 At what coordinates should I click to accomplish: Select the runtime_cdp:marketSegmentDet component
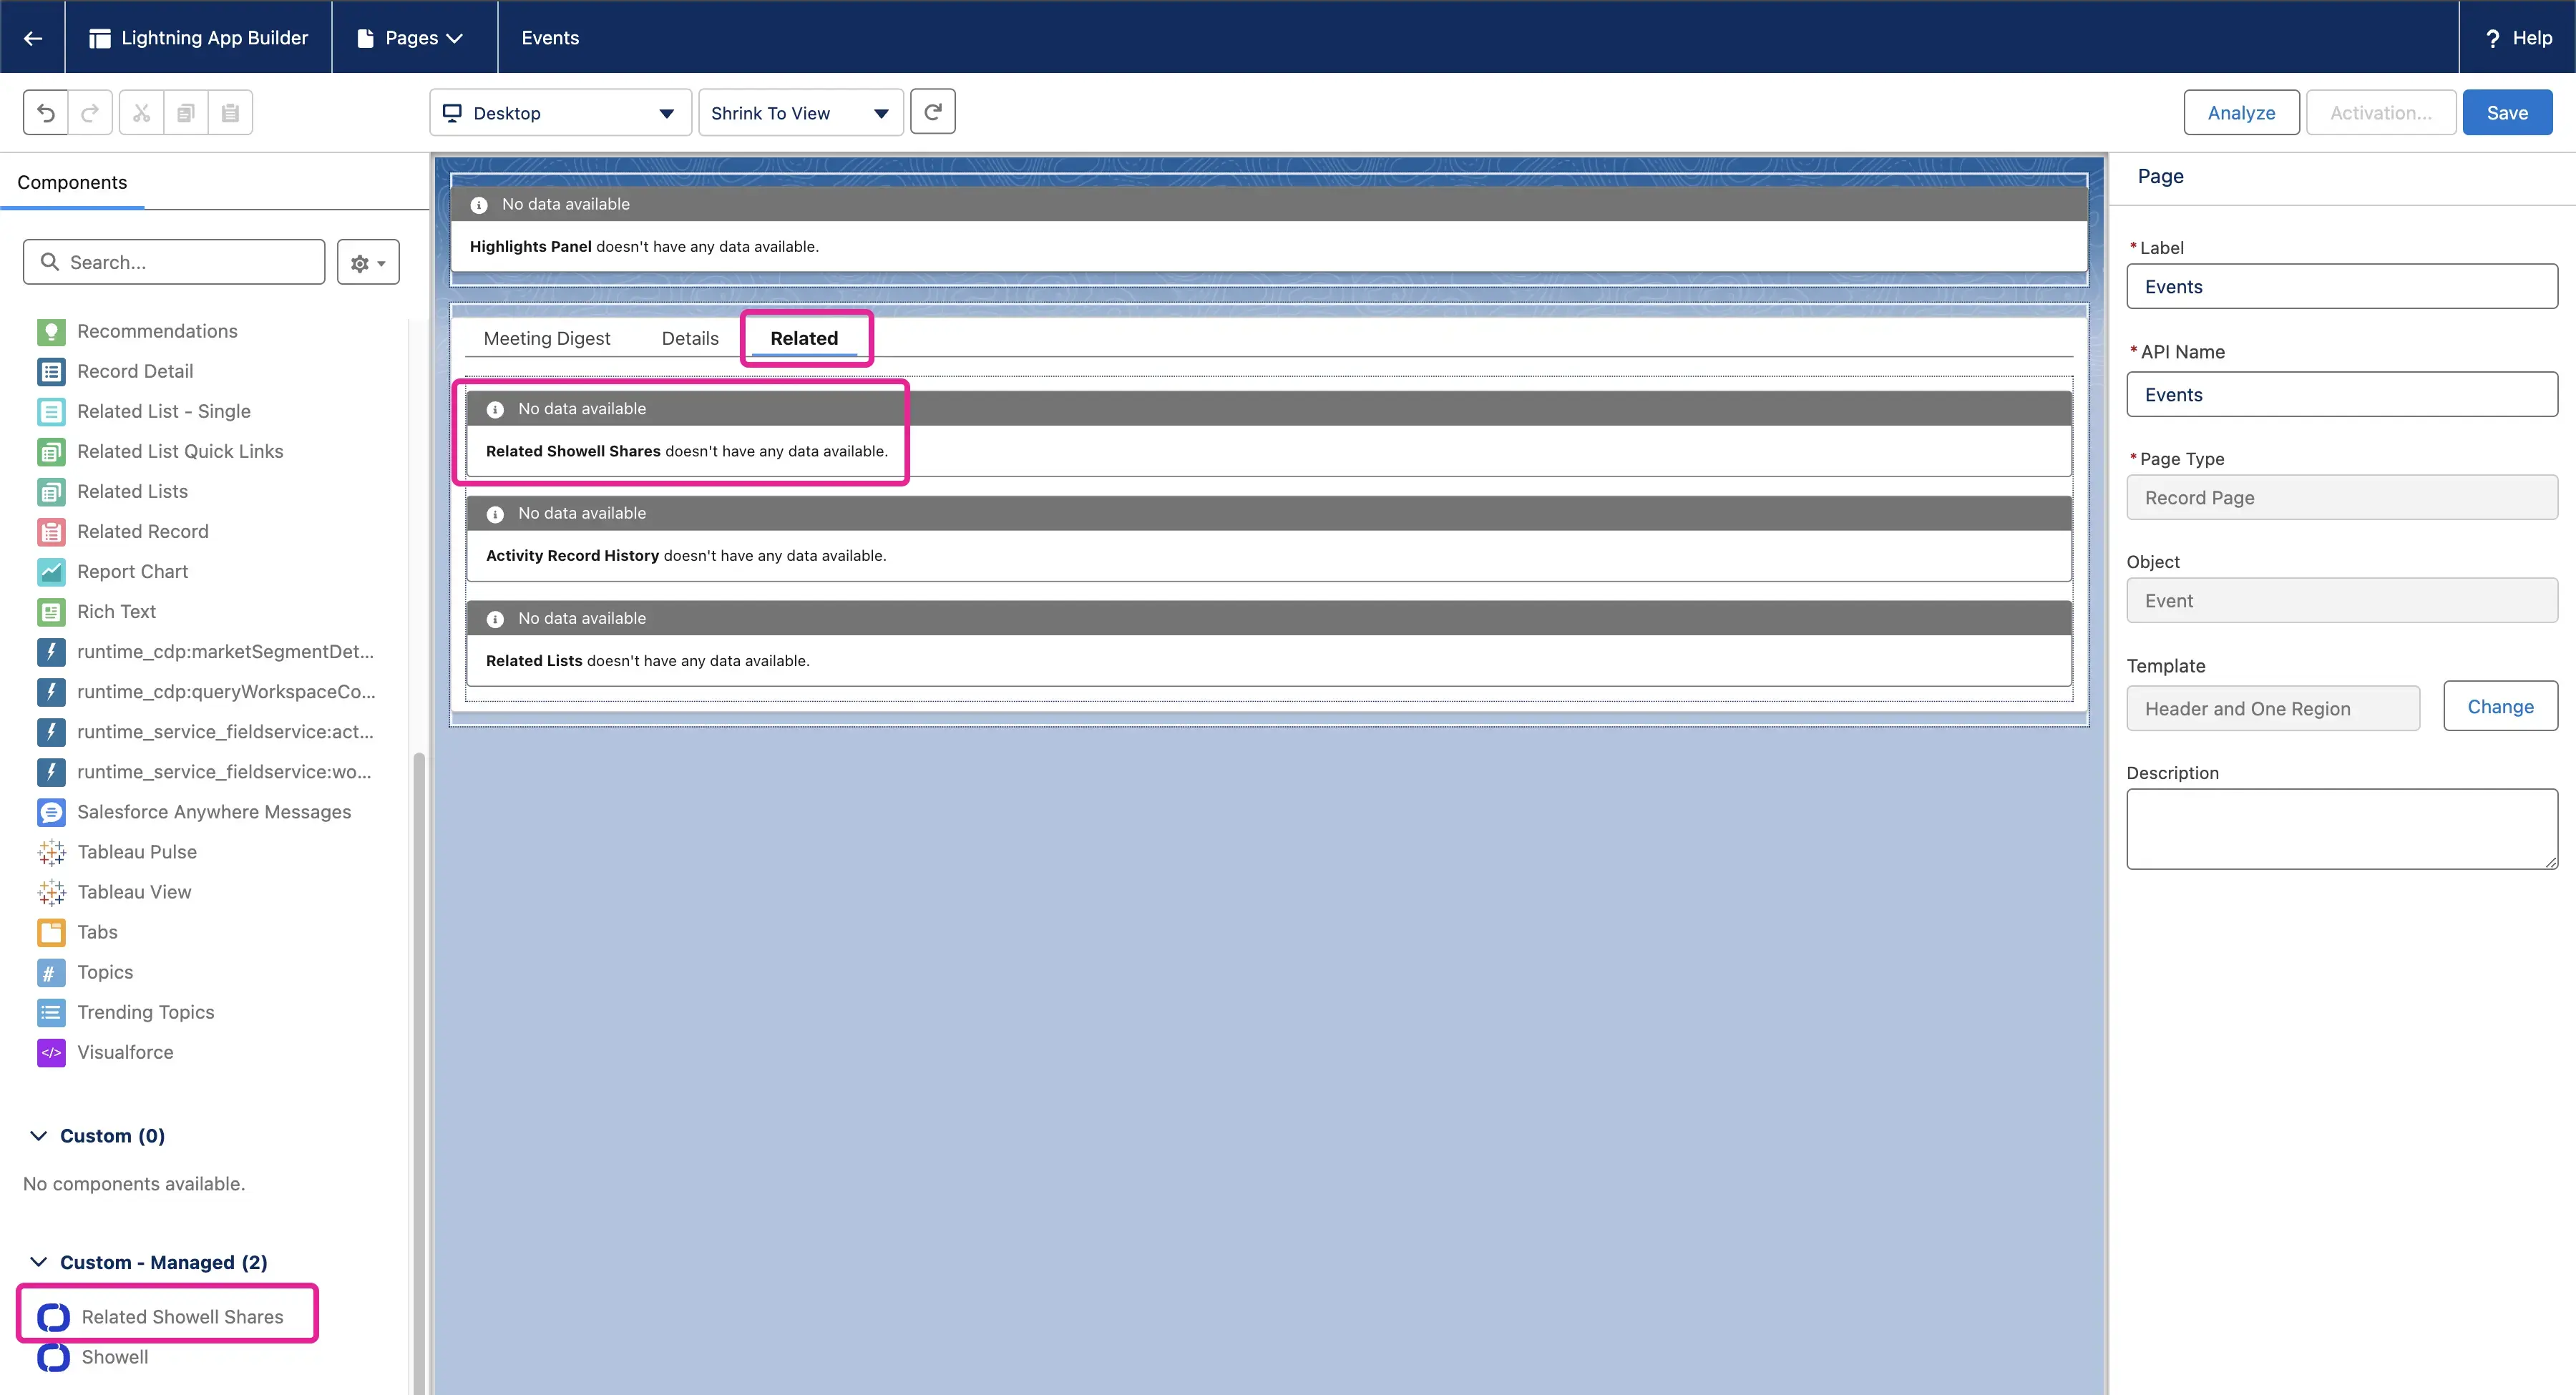click(x=207, y=651)
